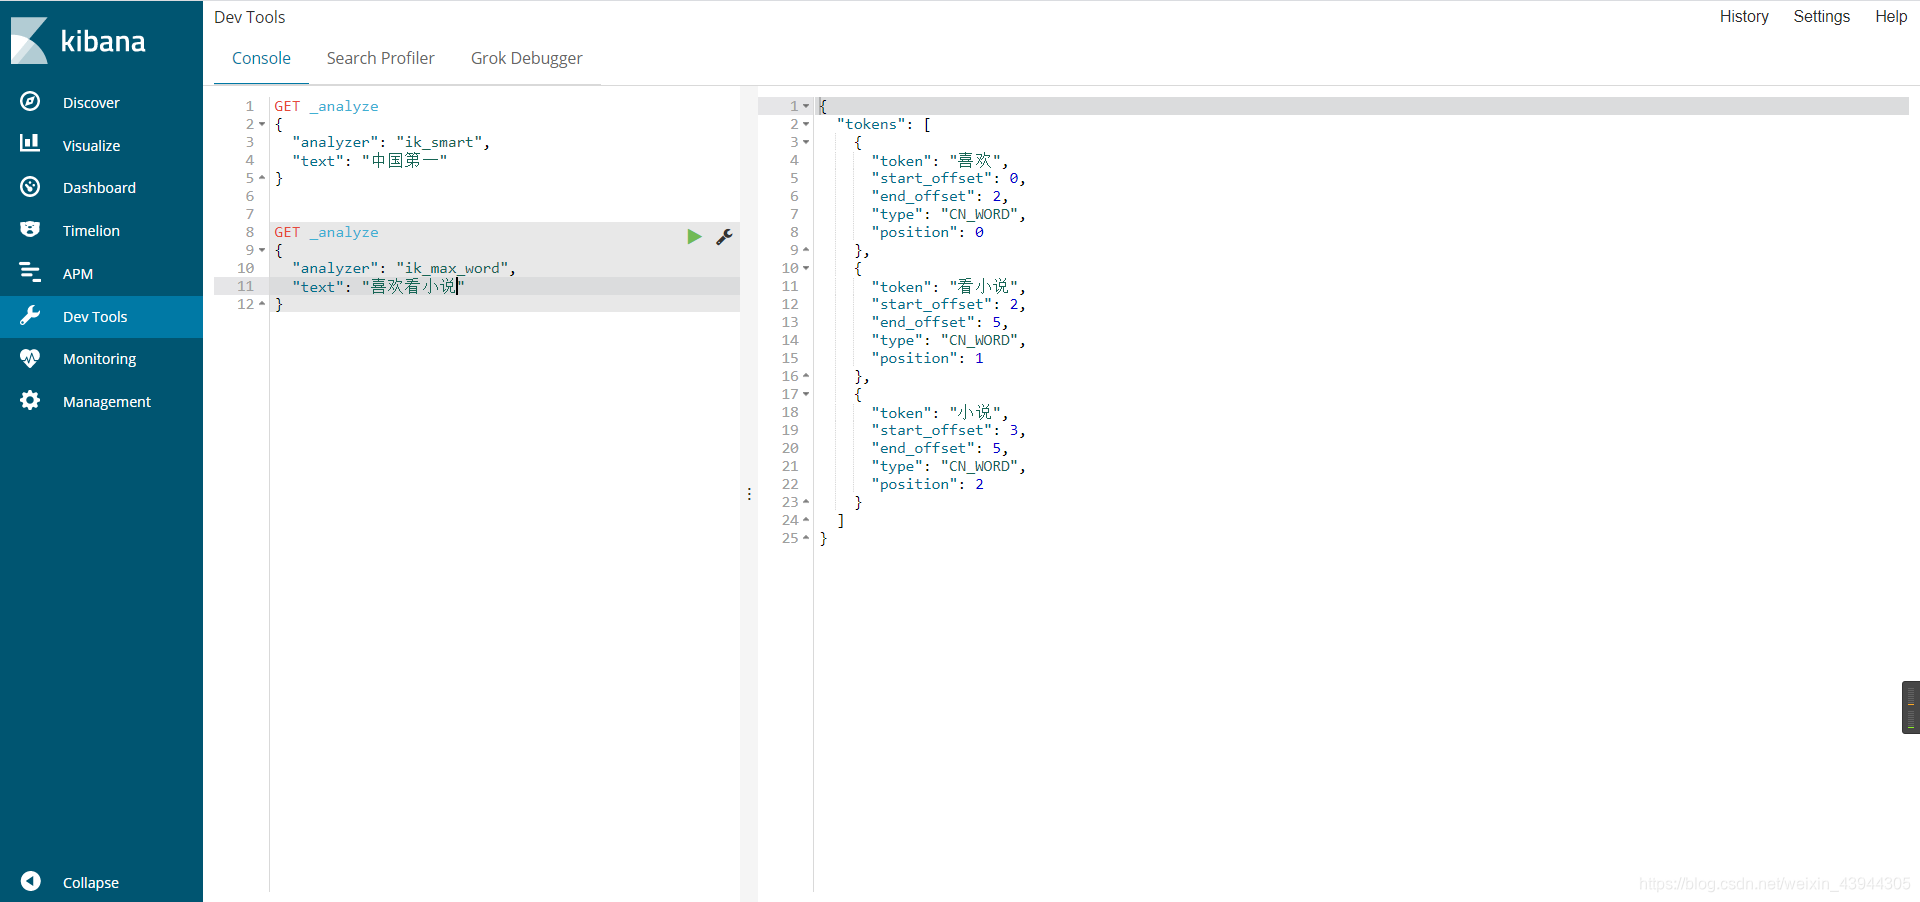Click the Collapse arrow icon

(x=30, y=881)
